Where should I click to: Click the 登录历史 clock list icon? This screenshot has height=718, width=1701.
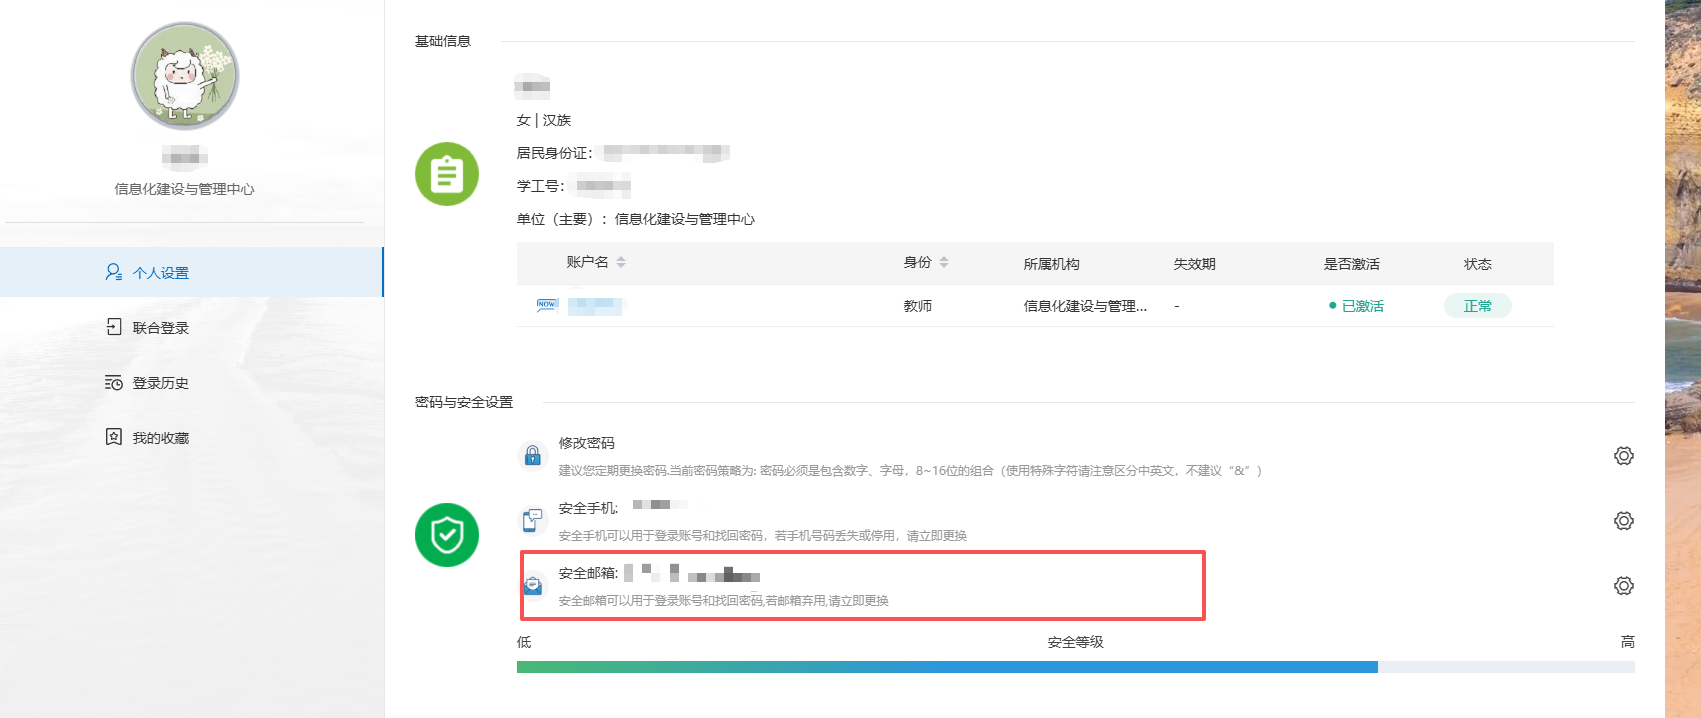point(114,382)
